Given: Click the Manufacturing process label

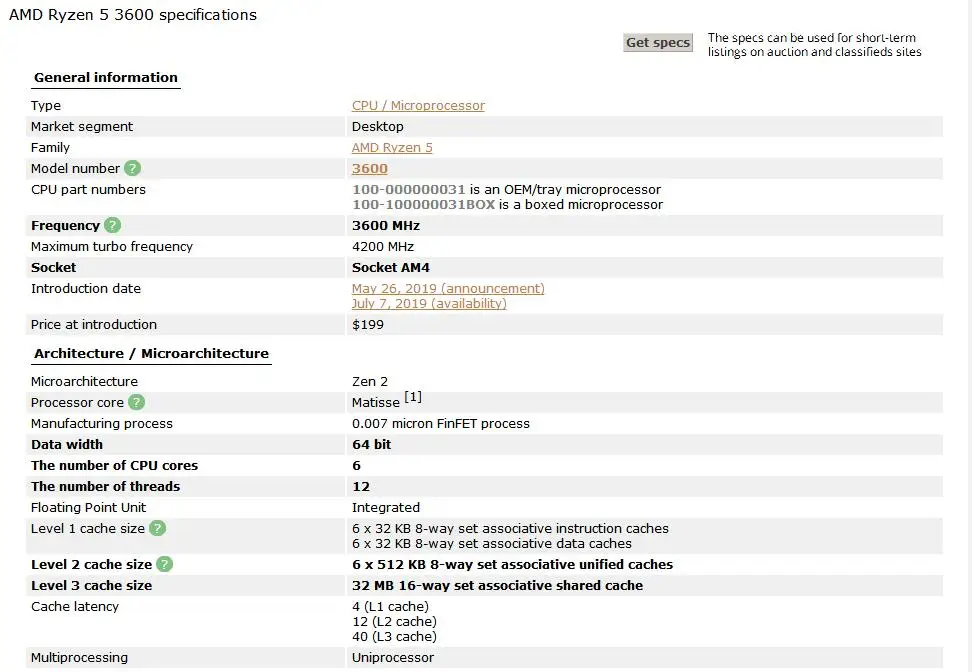Looking at the screenshot, I should [102, 423].
